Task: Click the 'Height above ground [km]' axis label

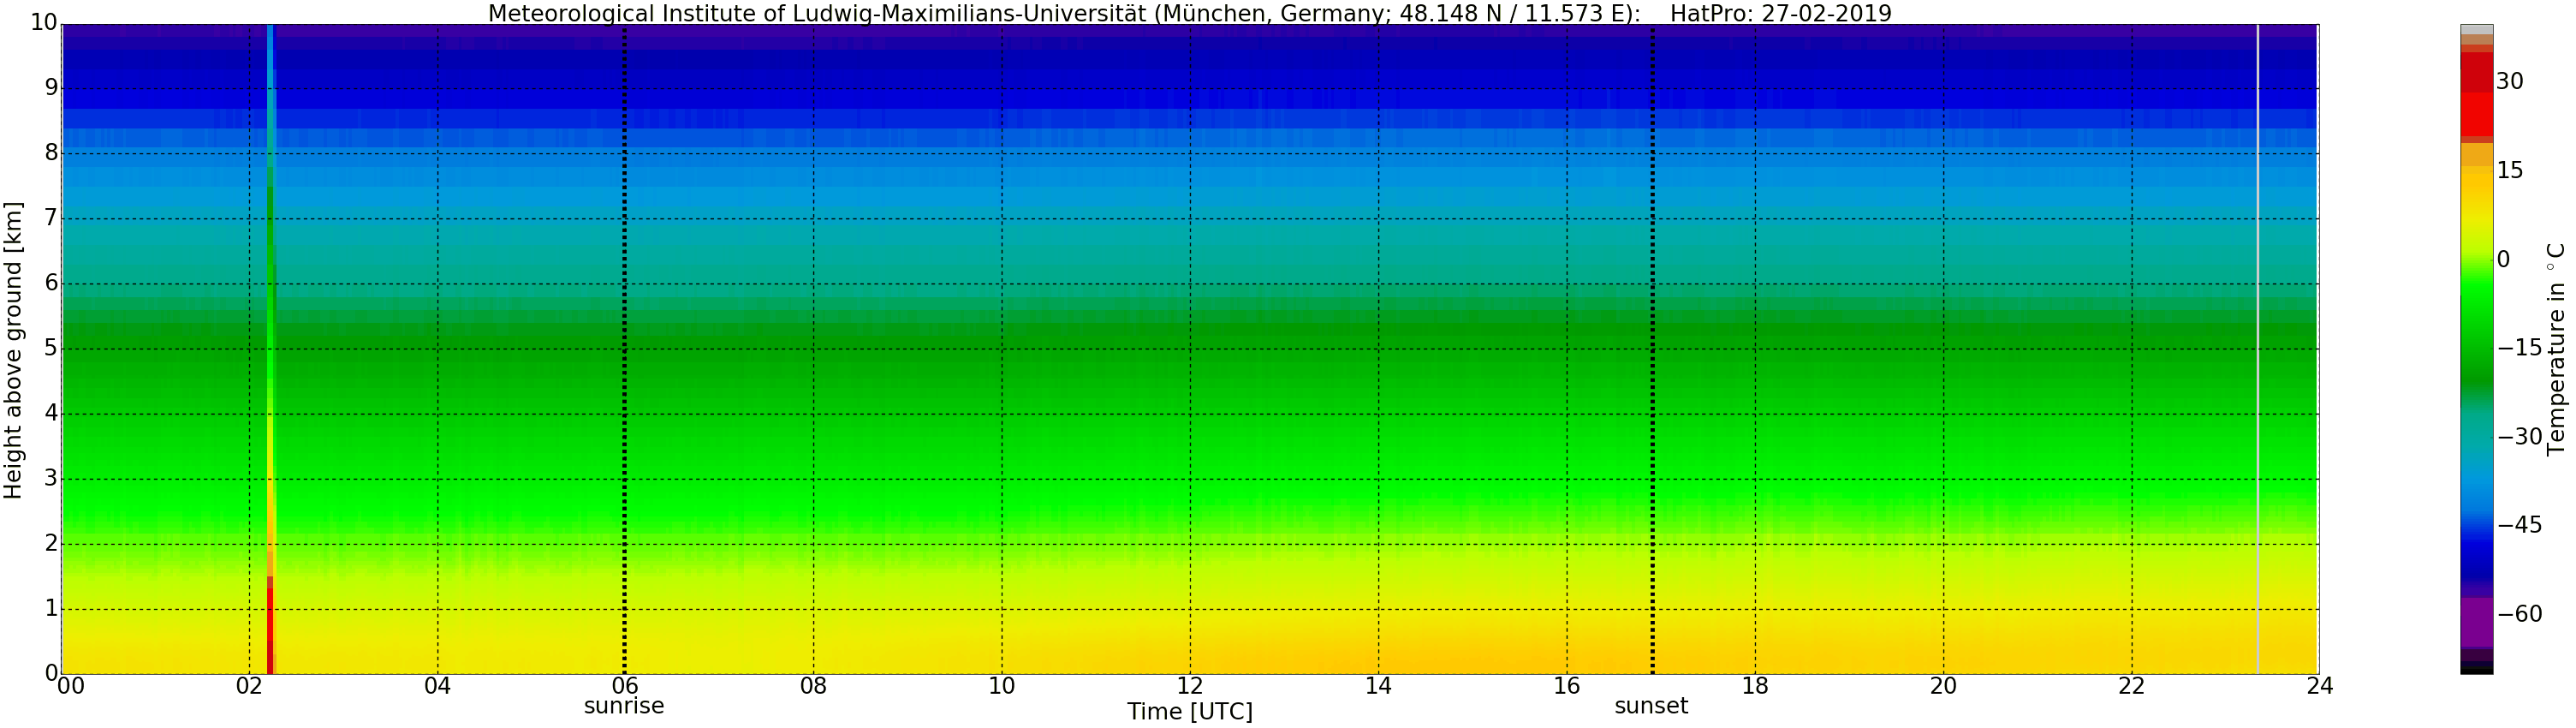Action: click(13, 350)
